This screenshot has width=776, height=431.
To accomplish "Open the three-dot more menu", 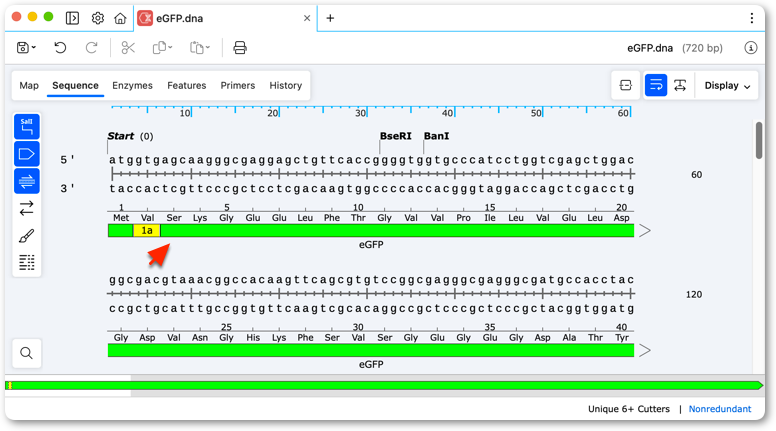I will point(752,18).
